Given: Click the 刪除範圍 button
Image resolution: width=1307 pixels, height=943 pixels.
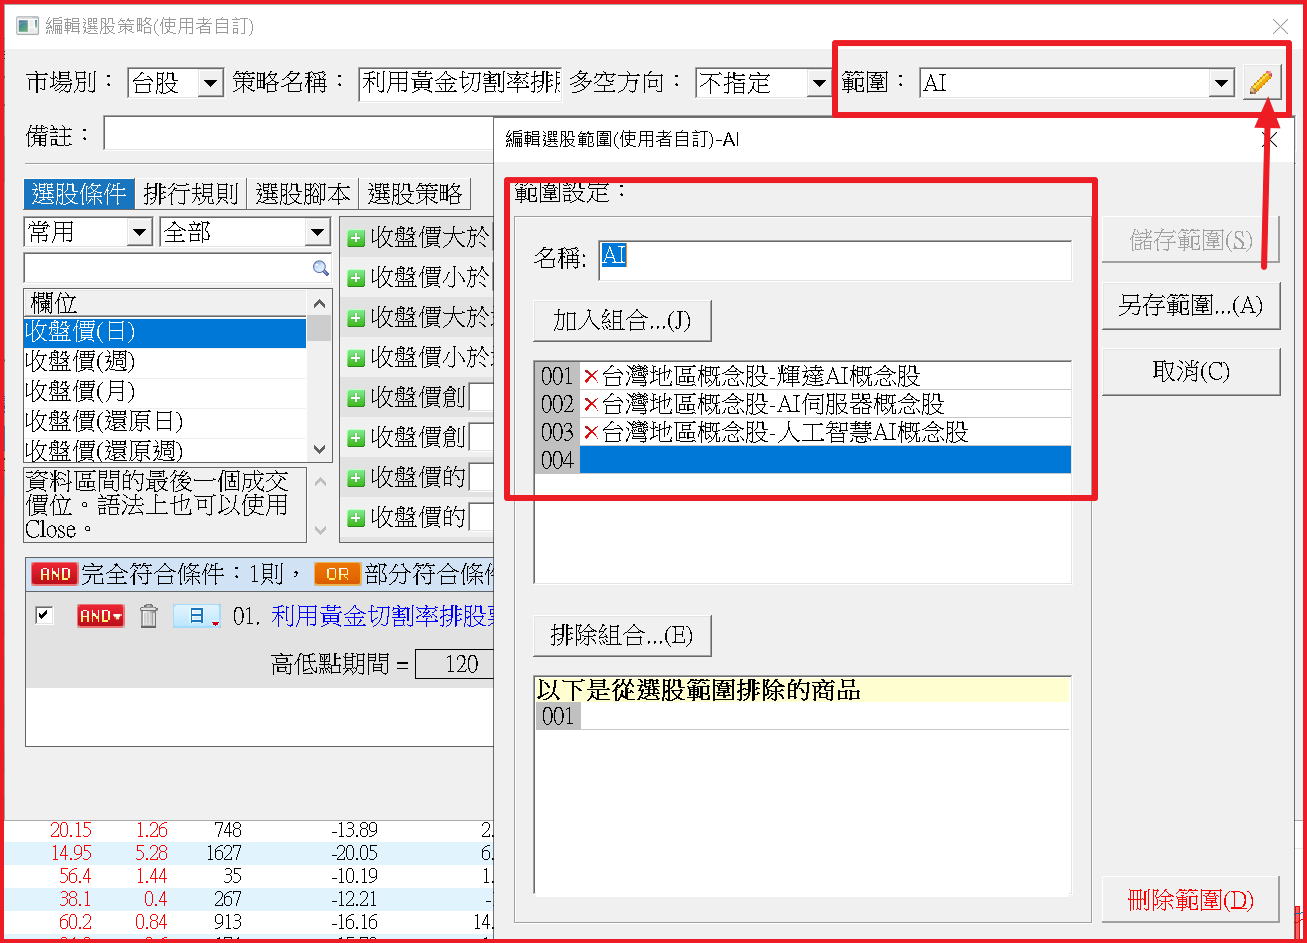Looking at the screenshot, I should tap(1190, 899).
